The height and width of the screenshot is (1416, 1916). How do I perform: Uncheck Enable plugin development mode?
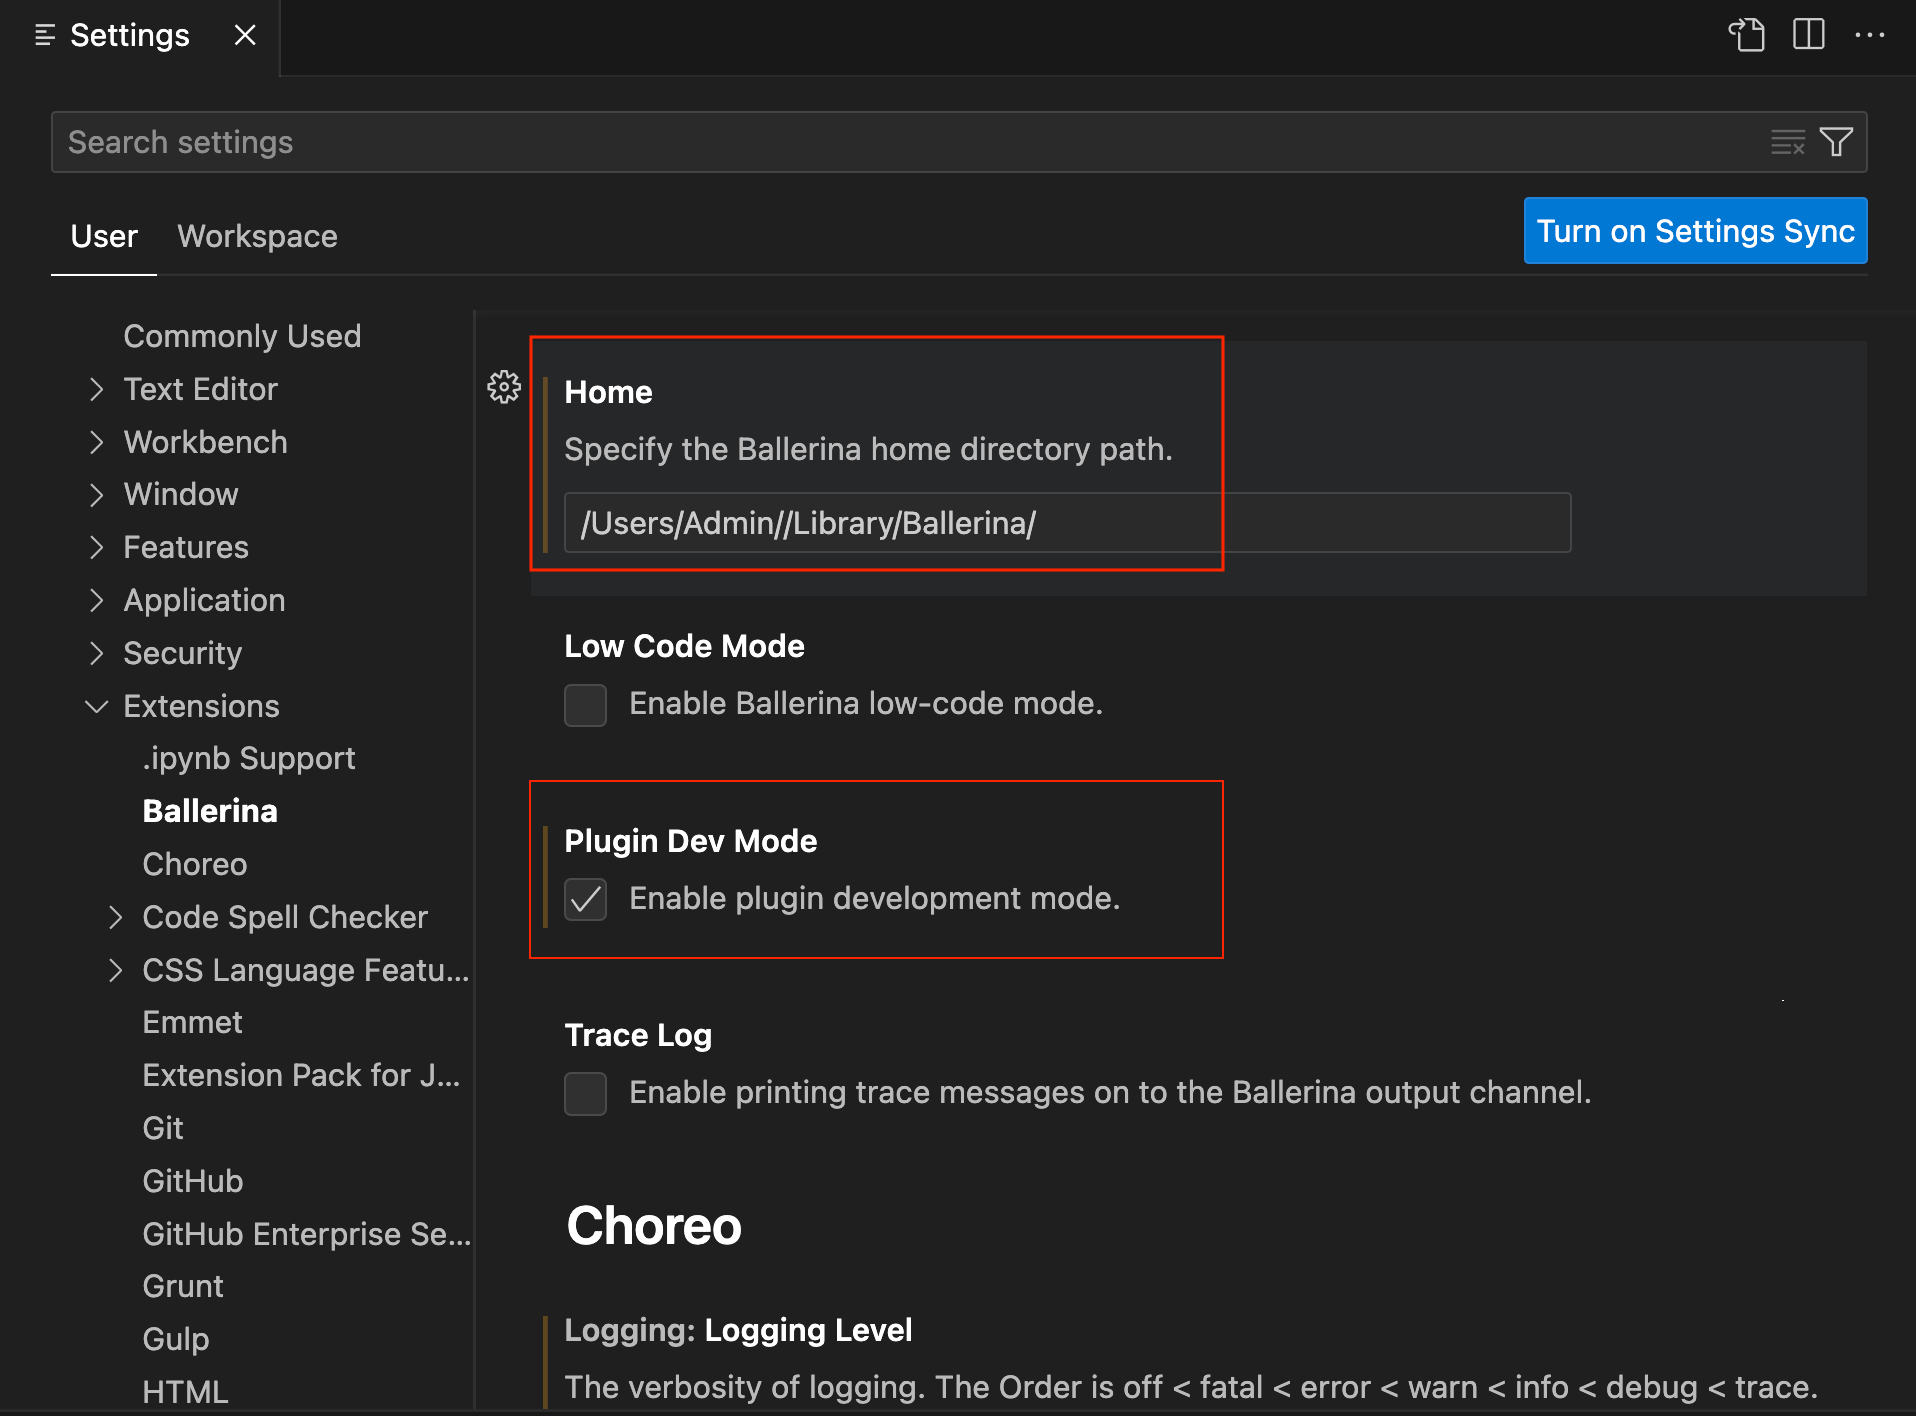tap(585, 899)
